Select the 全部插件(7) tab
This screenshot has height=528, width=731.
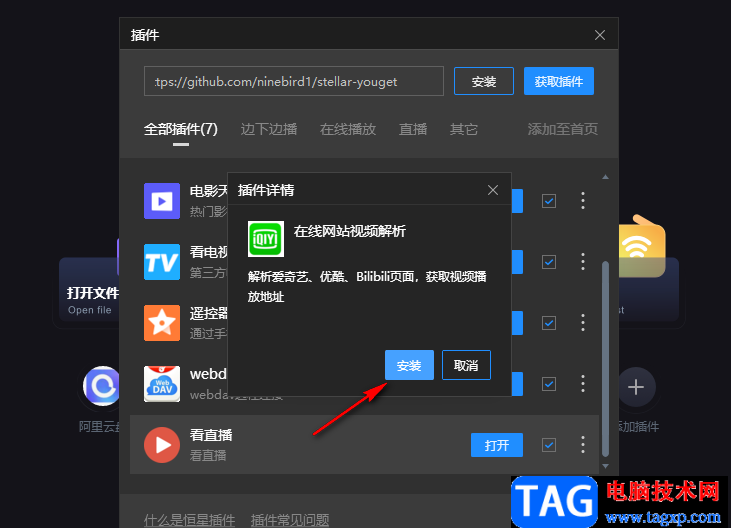tap(180, 129)
